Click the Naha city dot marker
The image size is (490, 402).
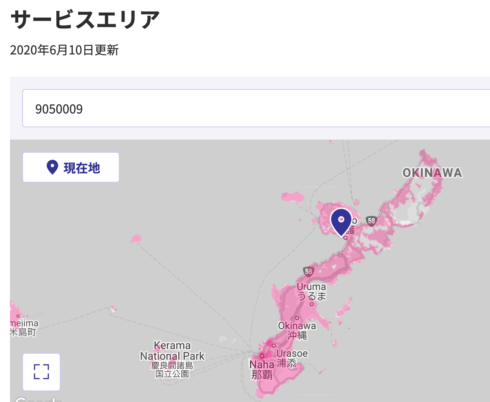[262, 356]
